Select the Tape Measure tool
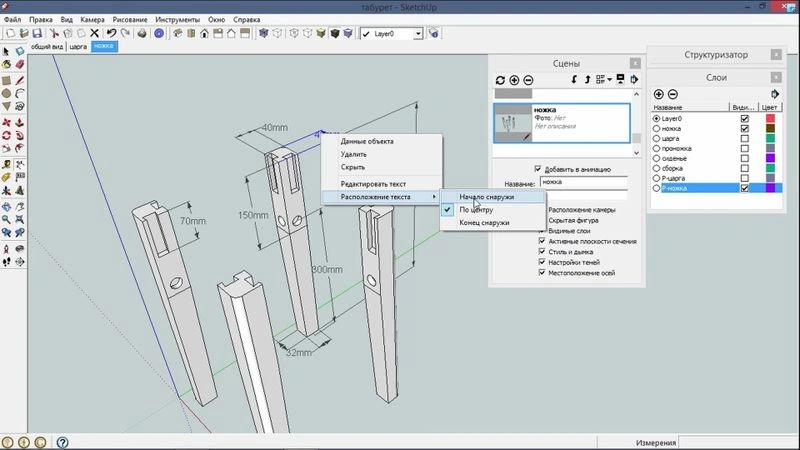Image resolution: width=800 pixels, height=450 pixels. click(x=6, y=164)
